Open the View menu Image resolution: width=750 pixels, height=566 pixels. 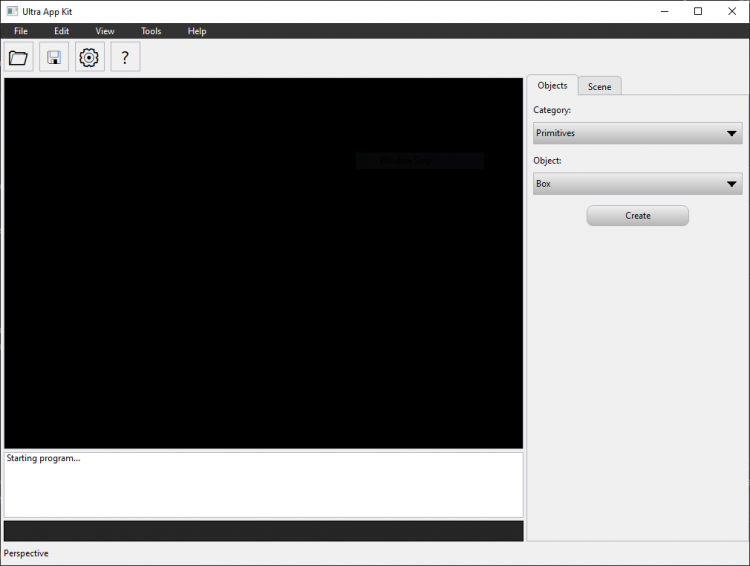(105, 31)
